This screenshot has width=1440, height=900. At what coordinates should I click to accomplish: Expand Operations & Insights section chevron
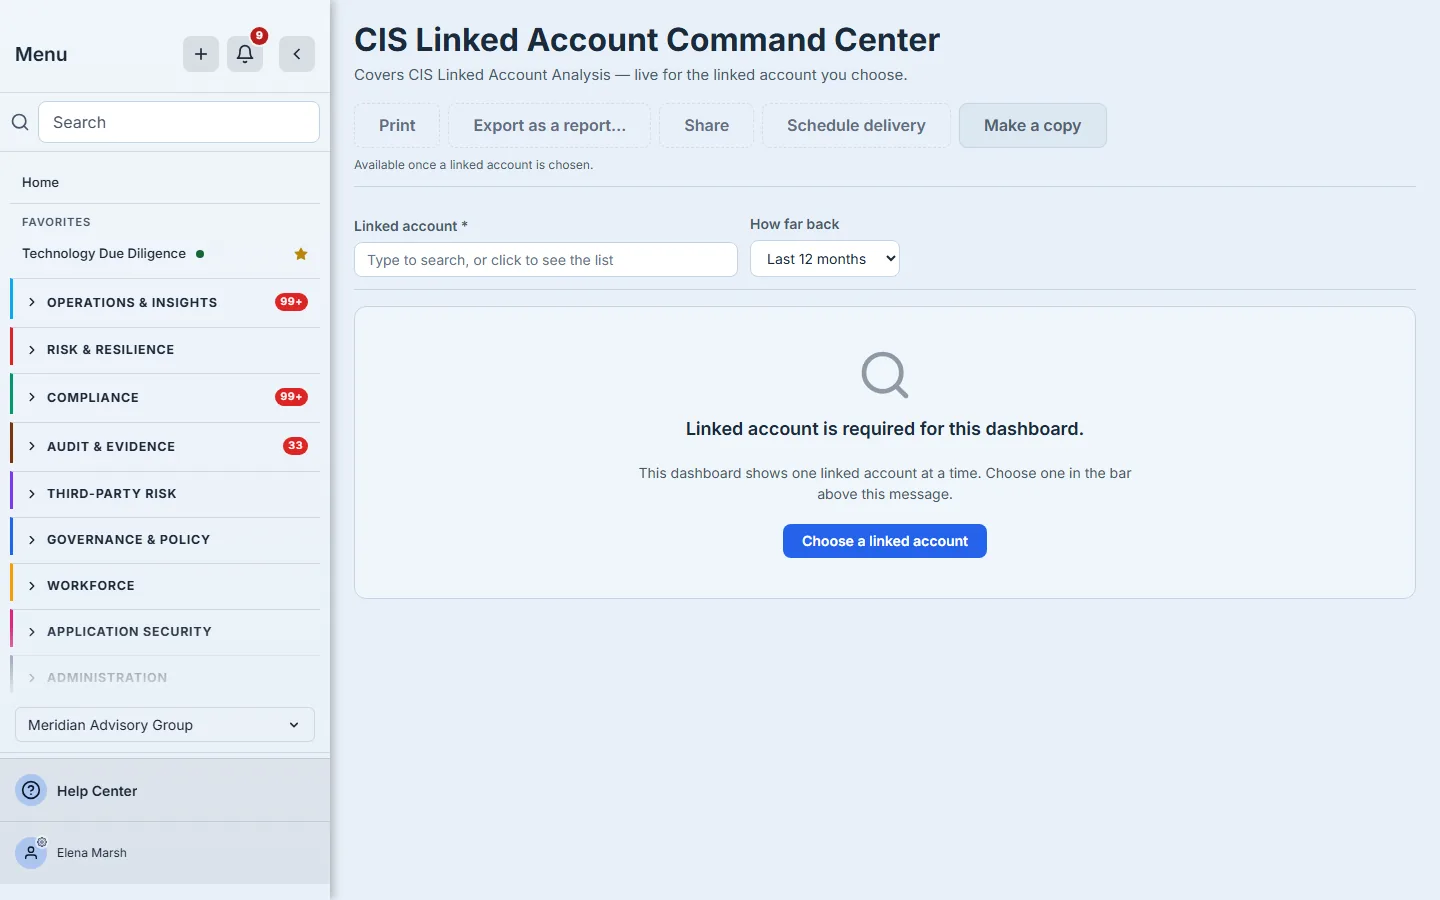tap(32, 302)
